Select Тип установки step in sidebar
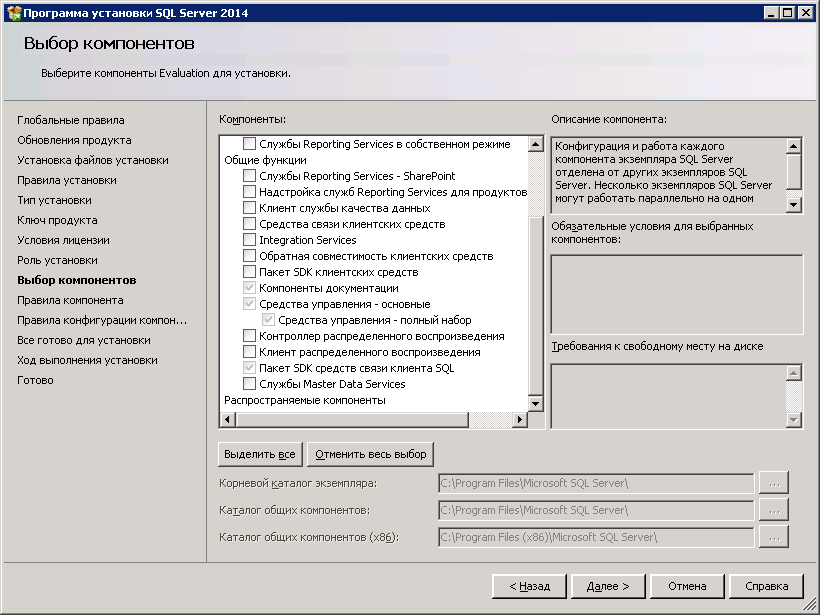 click(x=54, y=200)
